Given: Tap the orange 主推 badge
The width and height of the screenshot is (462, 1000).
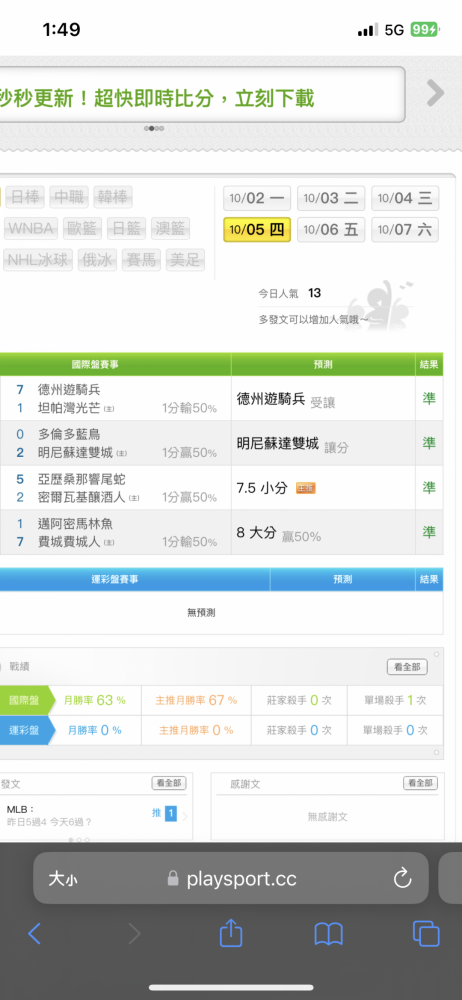Looking at the screenshot, I should [x=306, y=489].
